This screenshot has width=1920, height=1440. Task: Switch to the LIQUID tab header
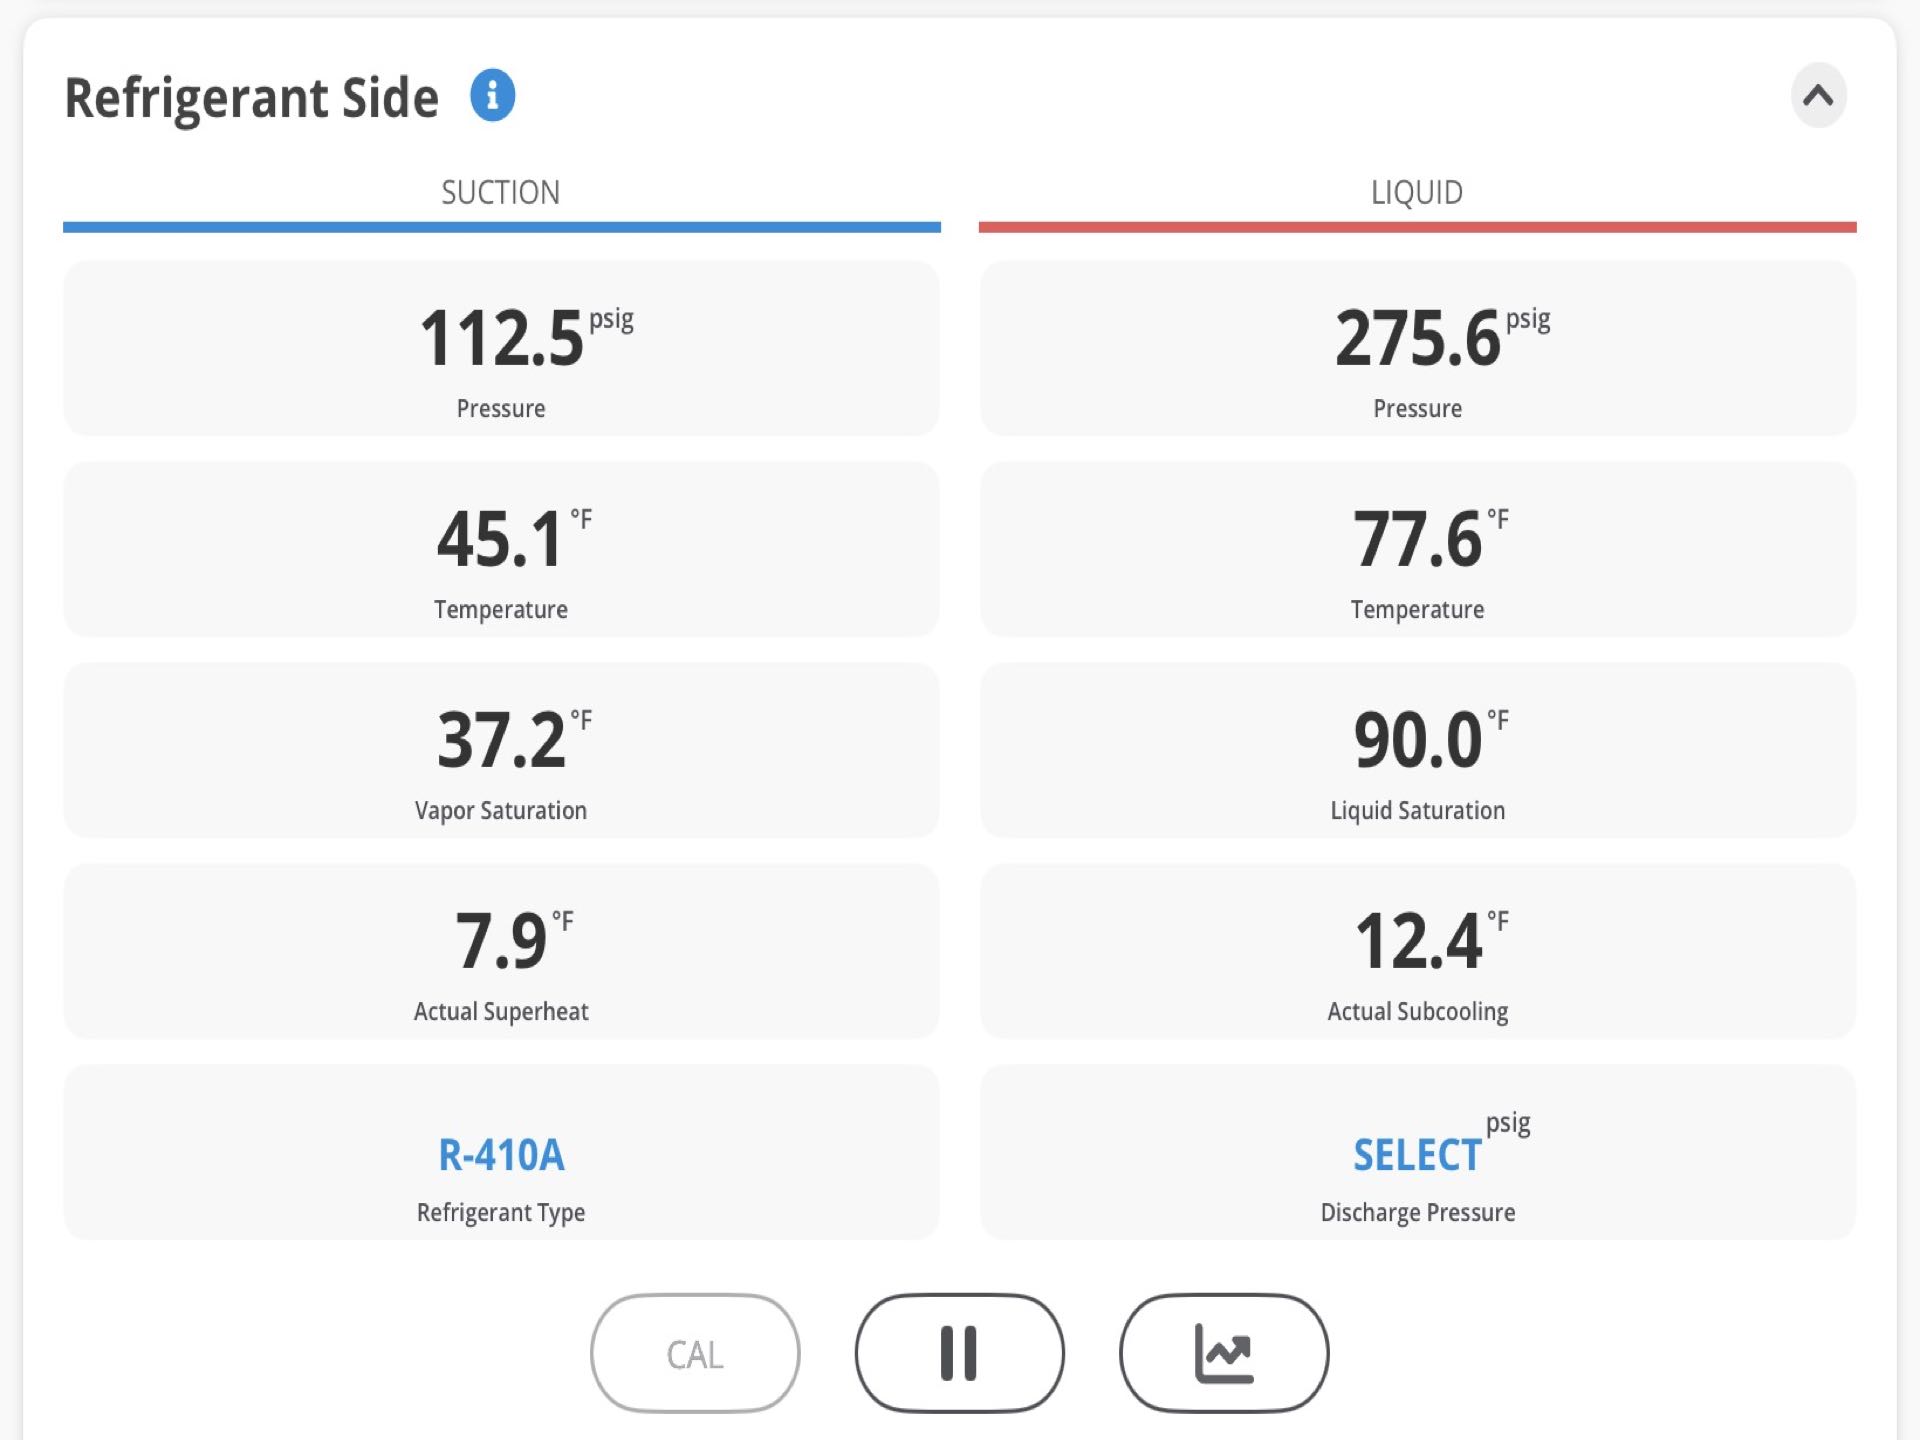point(1417,192)
